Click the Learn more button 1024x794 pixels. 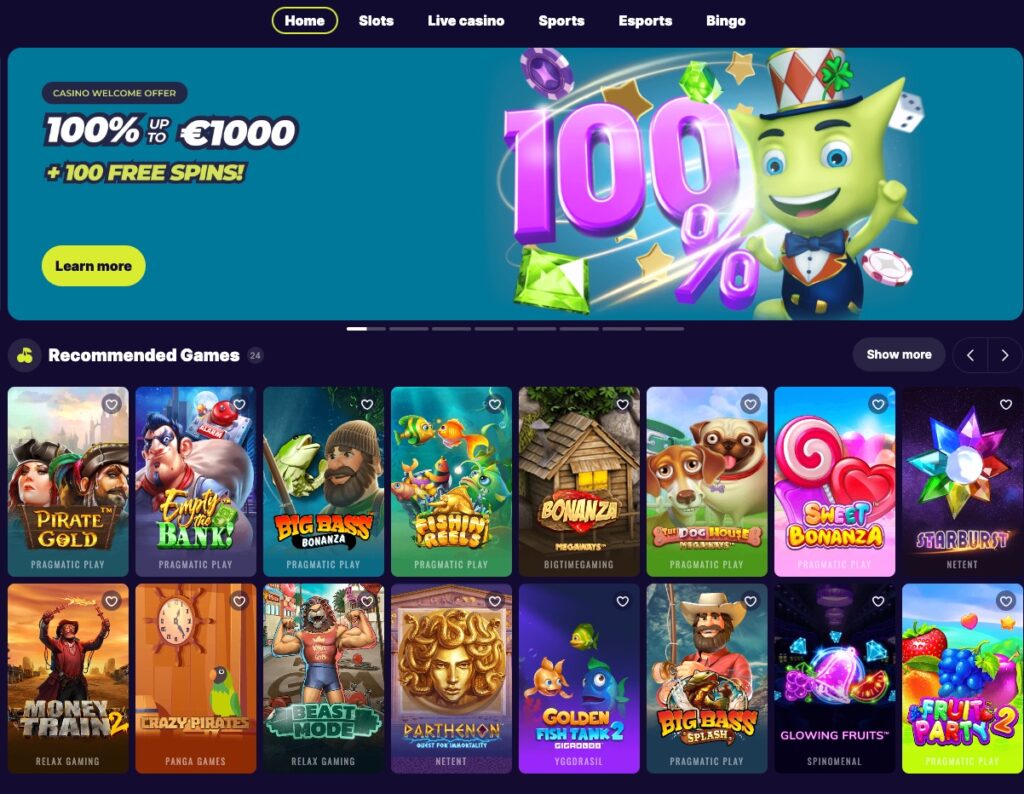[93, 266]
